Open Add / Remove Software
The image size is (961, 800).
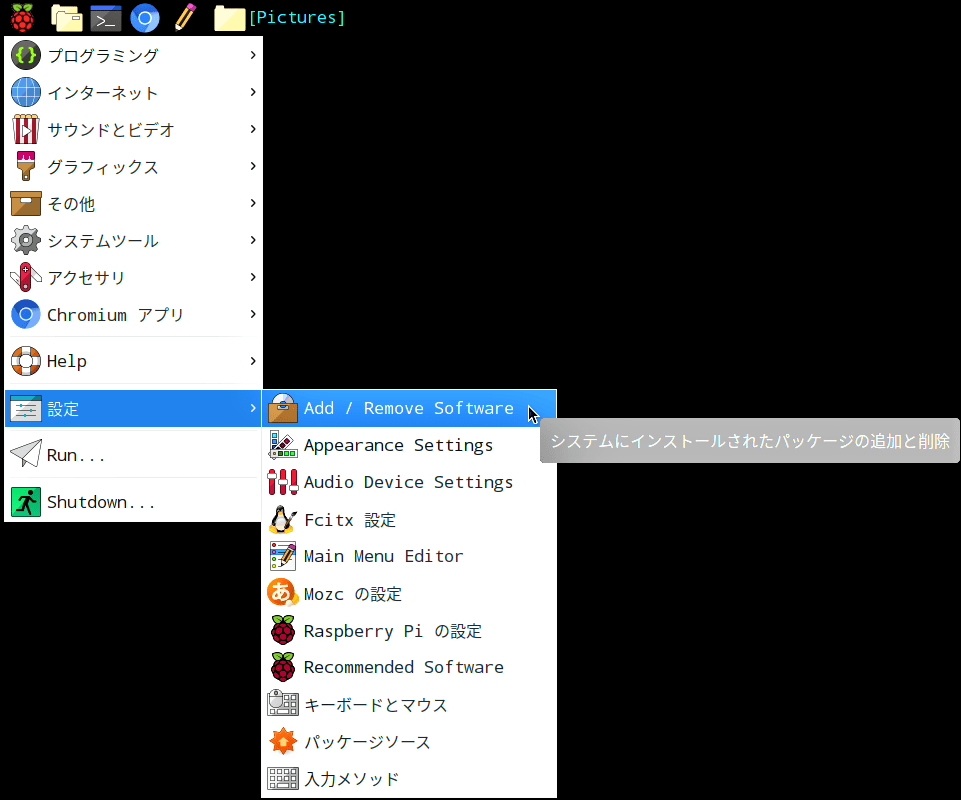pyautogui.click(x=409, y=408)
